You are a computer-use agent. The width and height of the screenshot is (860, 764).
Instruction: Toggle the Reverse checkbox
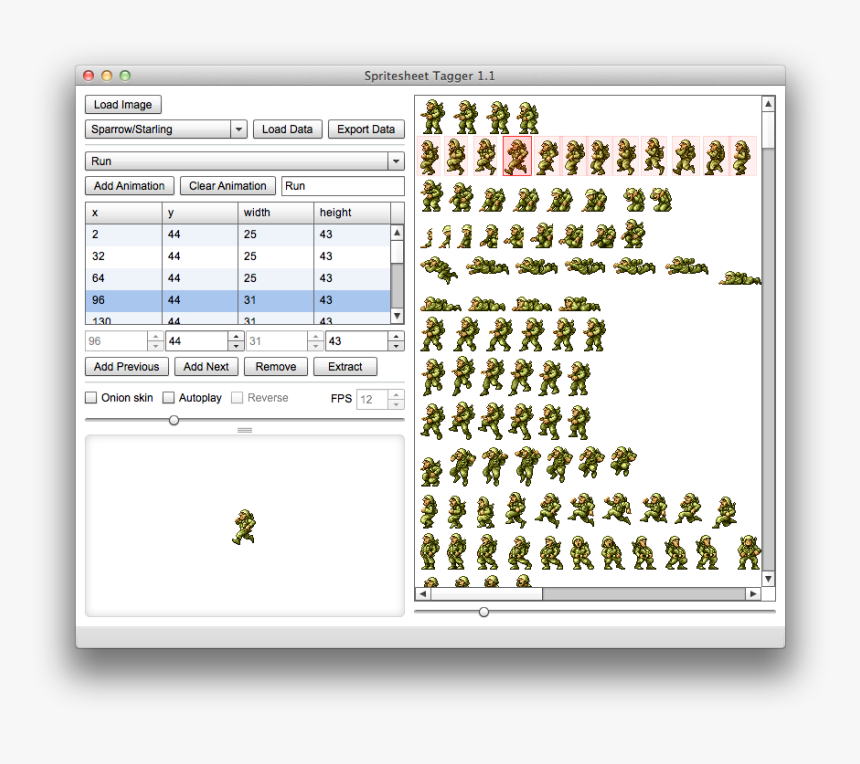(237, 397)
